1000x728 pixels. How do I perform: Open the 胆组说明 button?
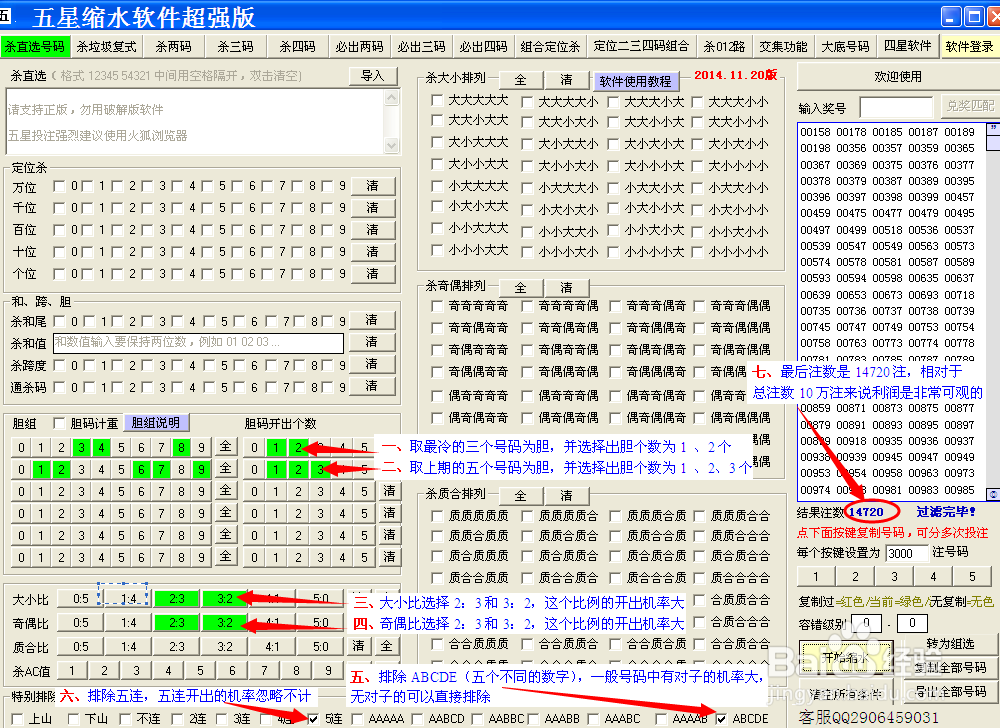coord(156,423)
